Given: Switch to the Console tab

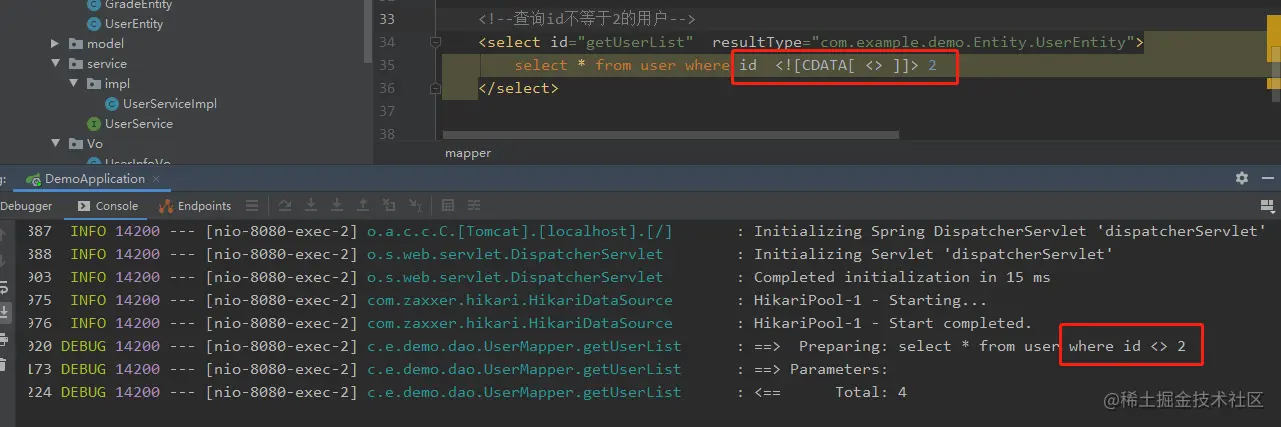Looking at the screenshot, I should point(108,206).
